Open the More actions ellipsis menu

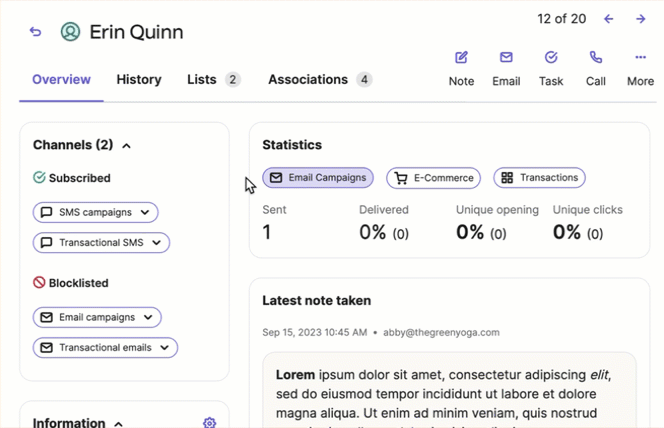click(640, 58)
